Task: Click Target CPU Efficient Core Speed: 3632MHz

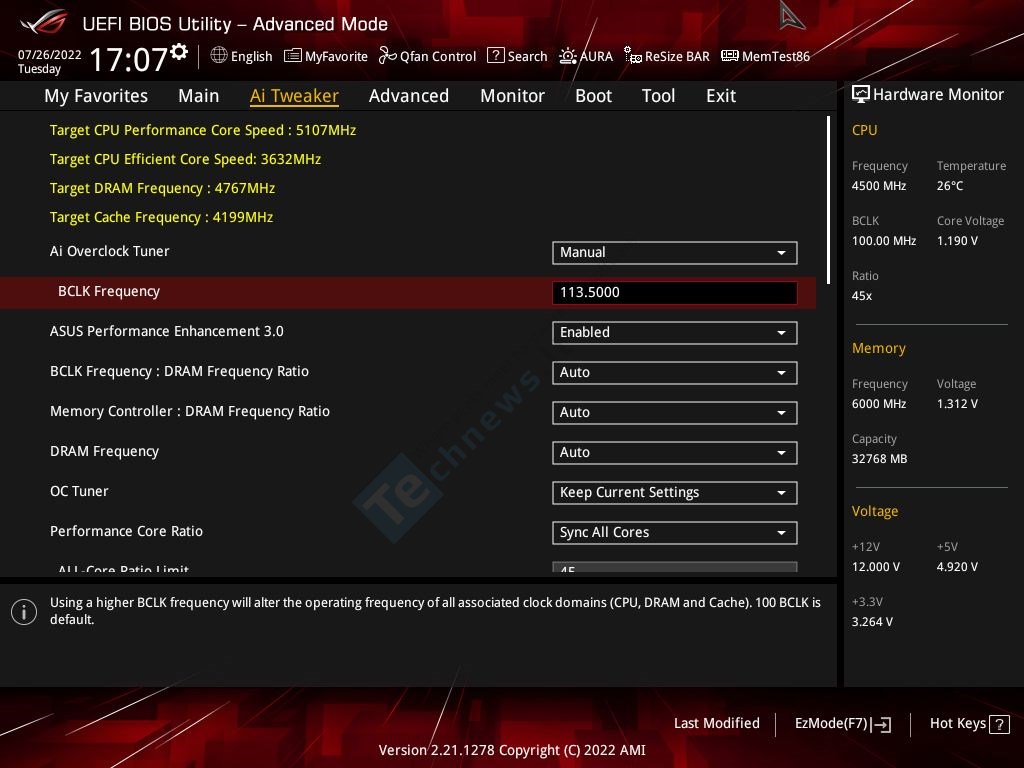Action: (185, 159)
